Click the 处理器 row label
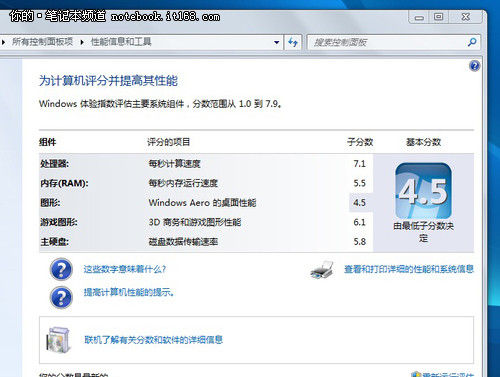 (54, 164)
